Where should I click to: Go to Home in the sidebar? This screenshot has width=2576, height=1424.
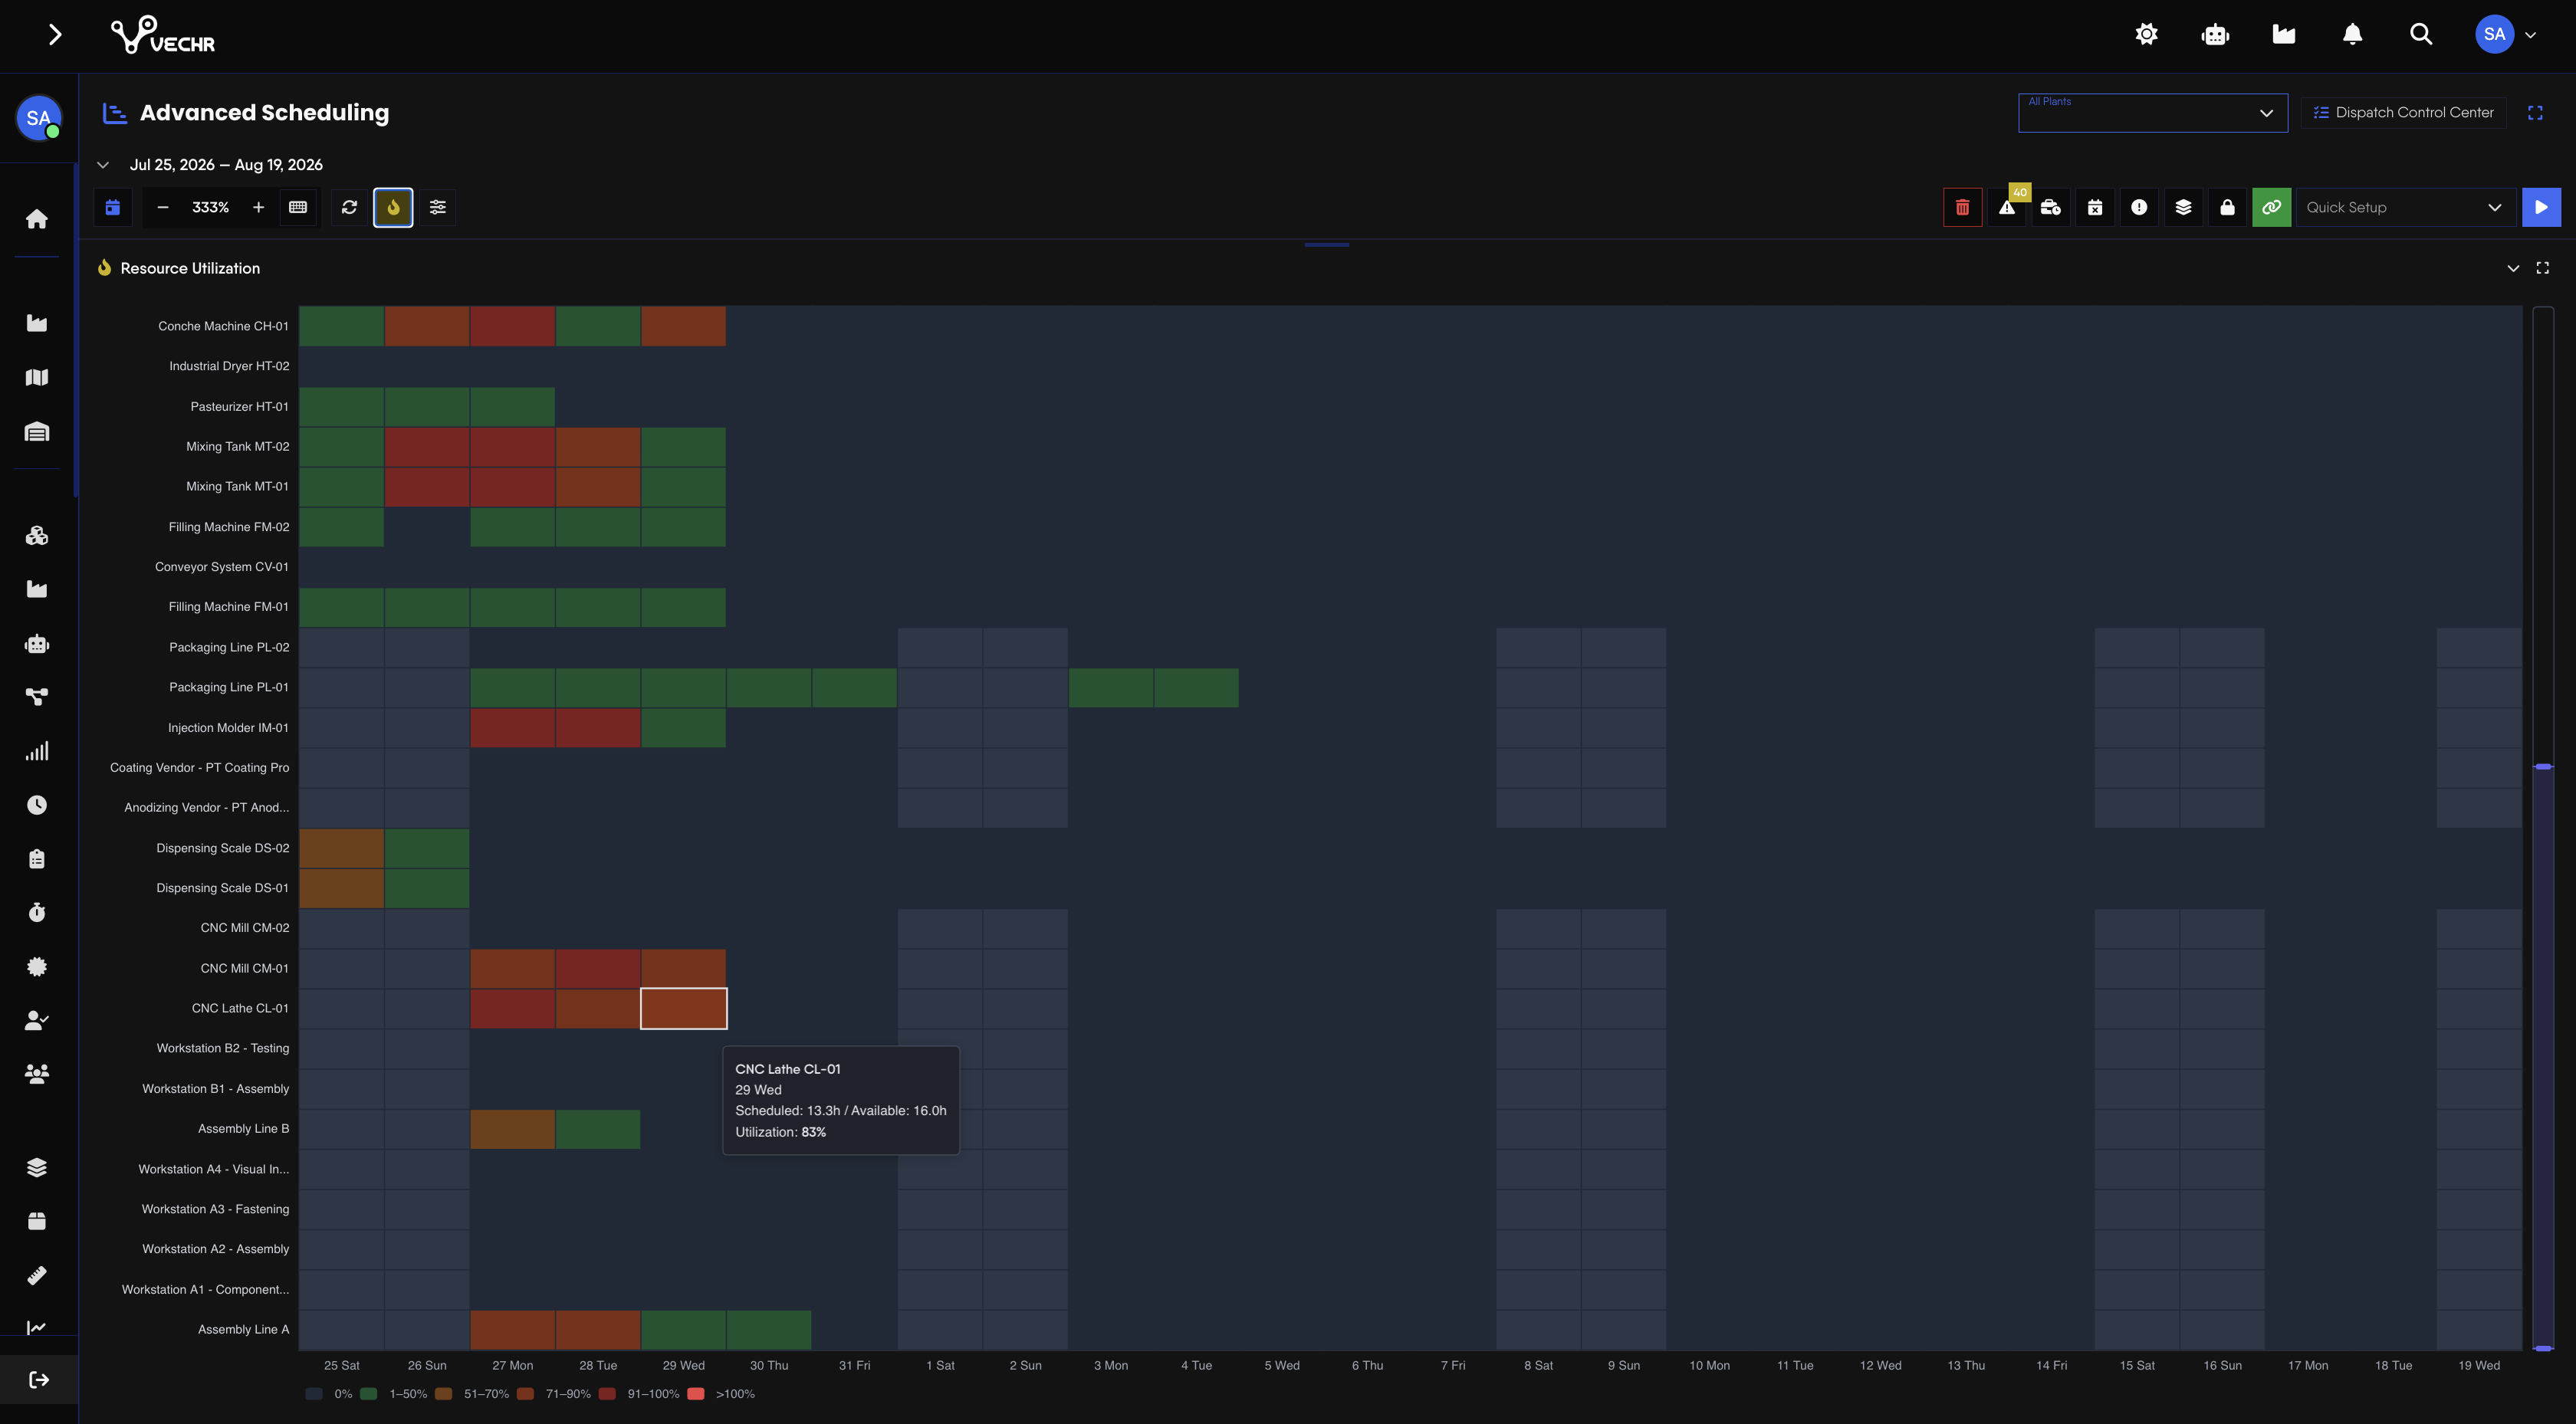[x=37, y=219]
